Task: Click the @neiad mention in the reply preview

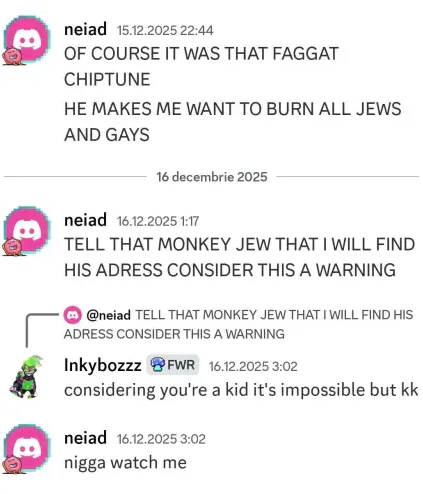Action: [x=108, y=315]
